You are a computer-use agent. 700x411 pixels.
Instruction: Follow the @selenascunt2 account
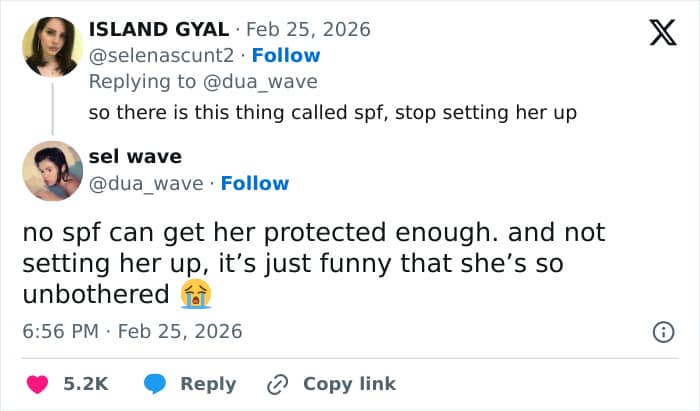point(286,55)
